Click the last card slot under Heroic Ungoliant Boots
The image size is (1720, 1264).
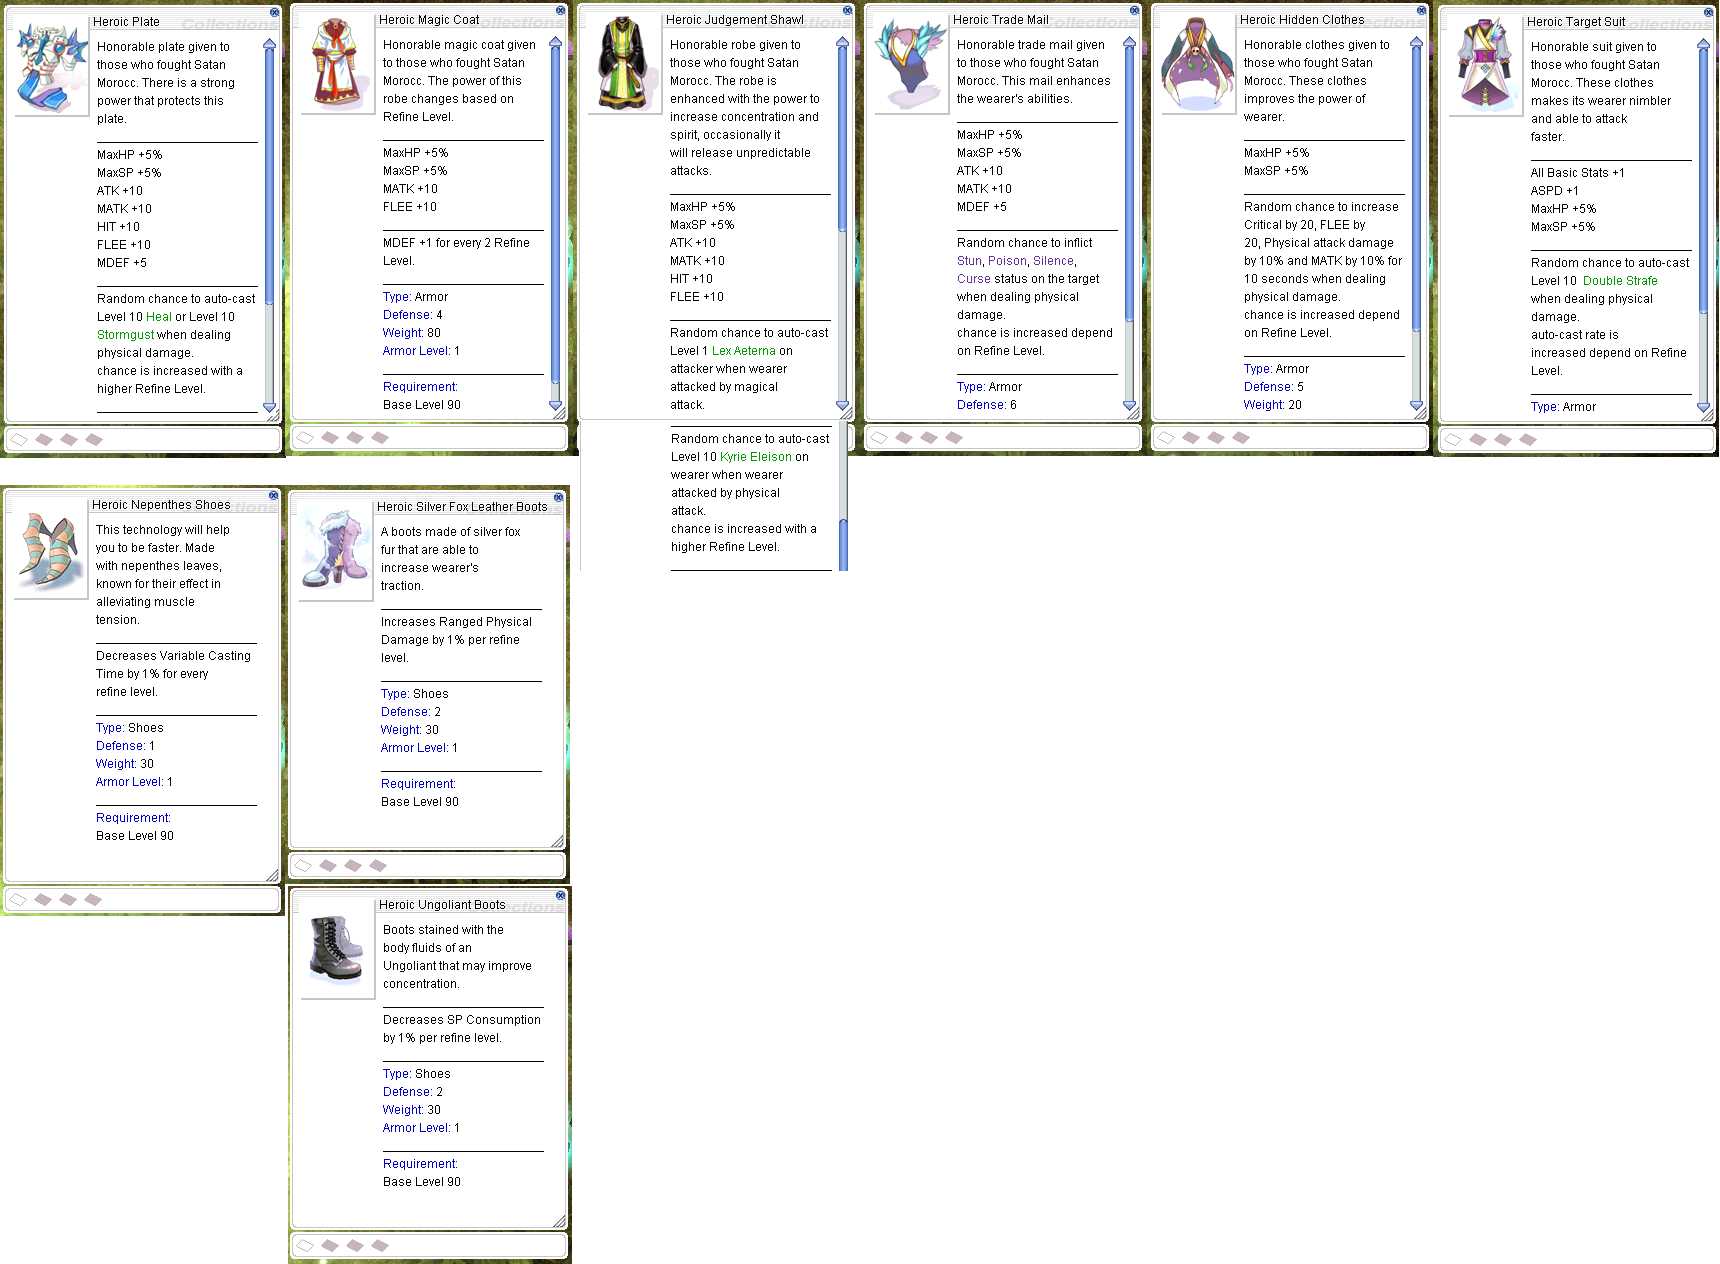380,1245
